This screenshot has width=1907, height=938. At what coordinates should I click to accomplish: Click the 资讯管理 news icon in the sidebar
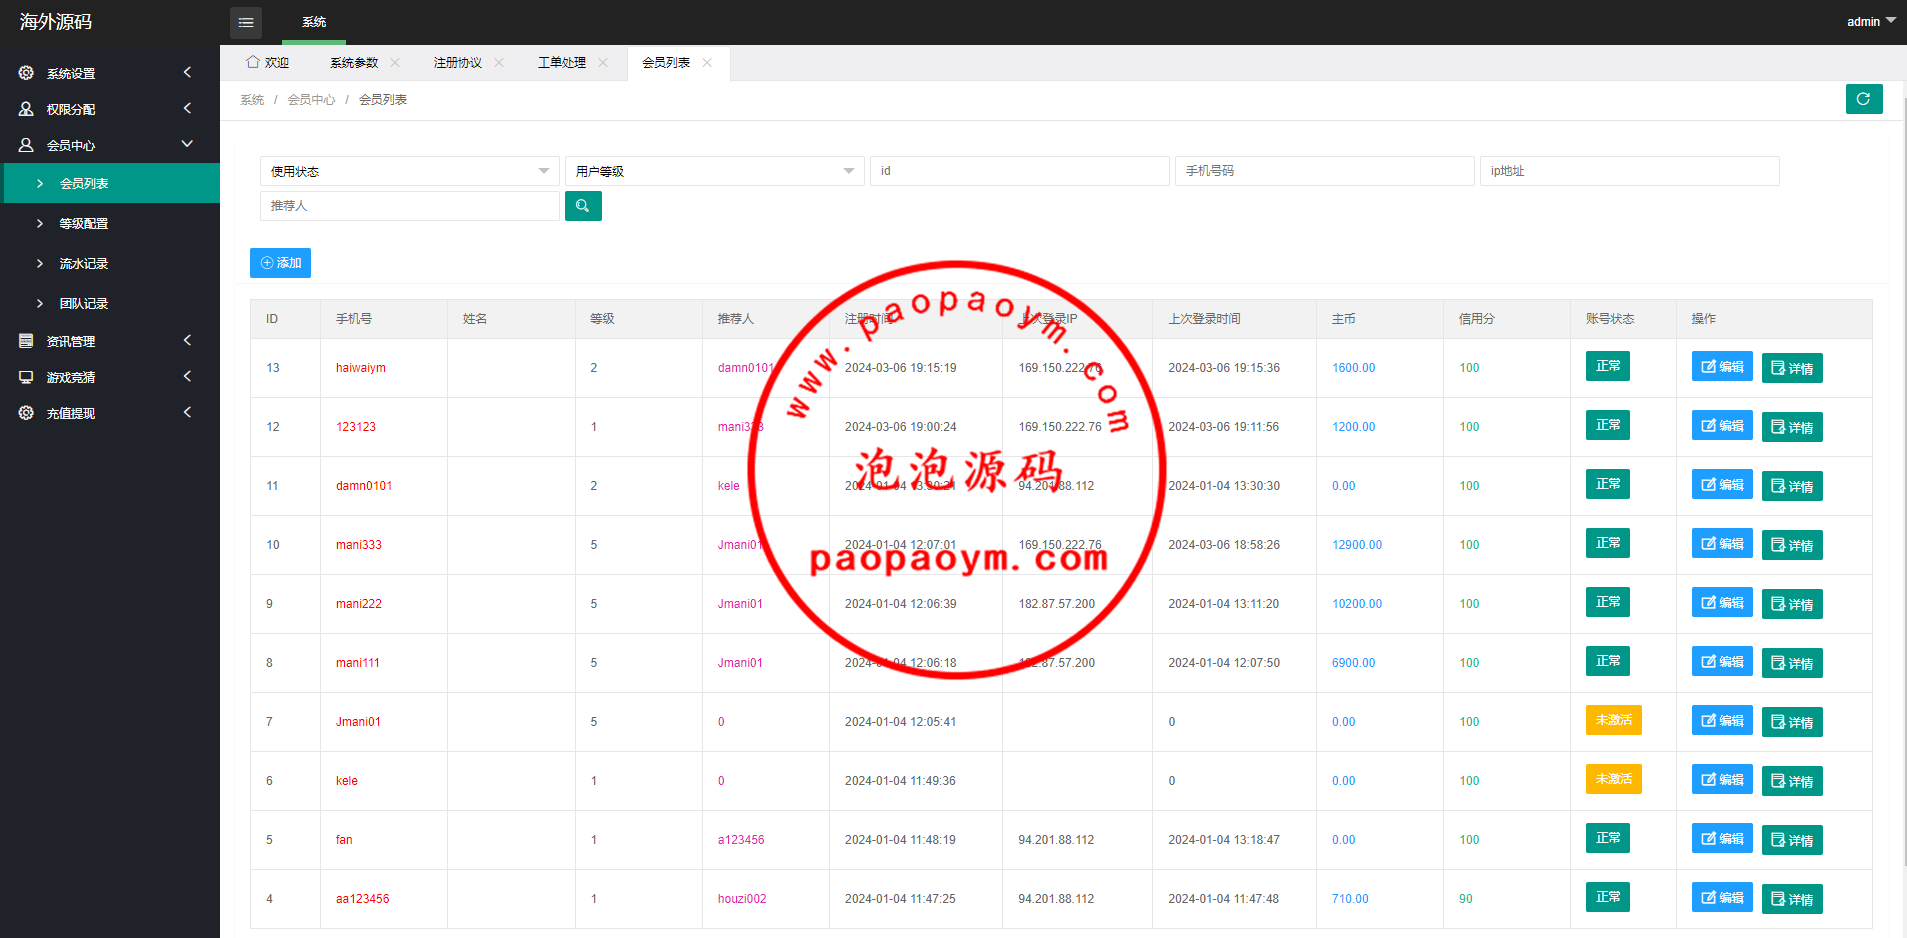[x=26, y=341]
